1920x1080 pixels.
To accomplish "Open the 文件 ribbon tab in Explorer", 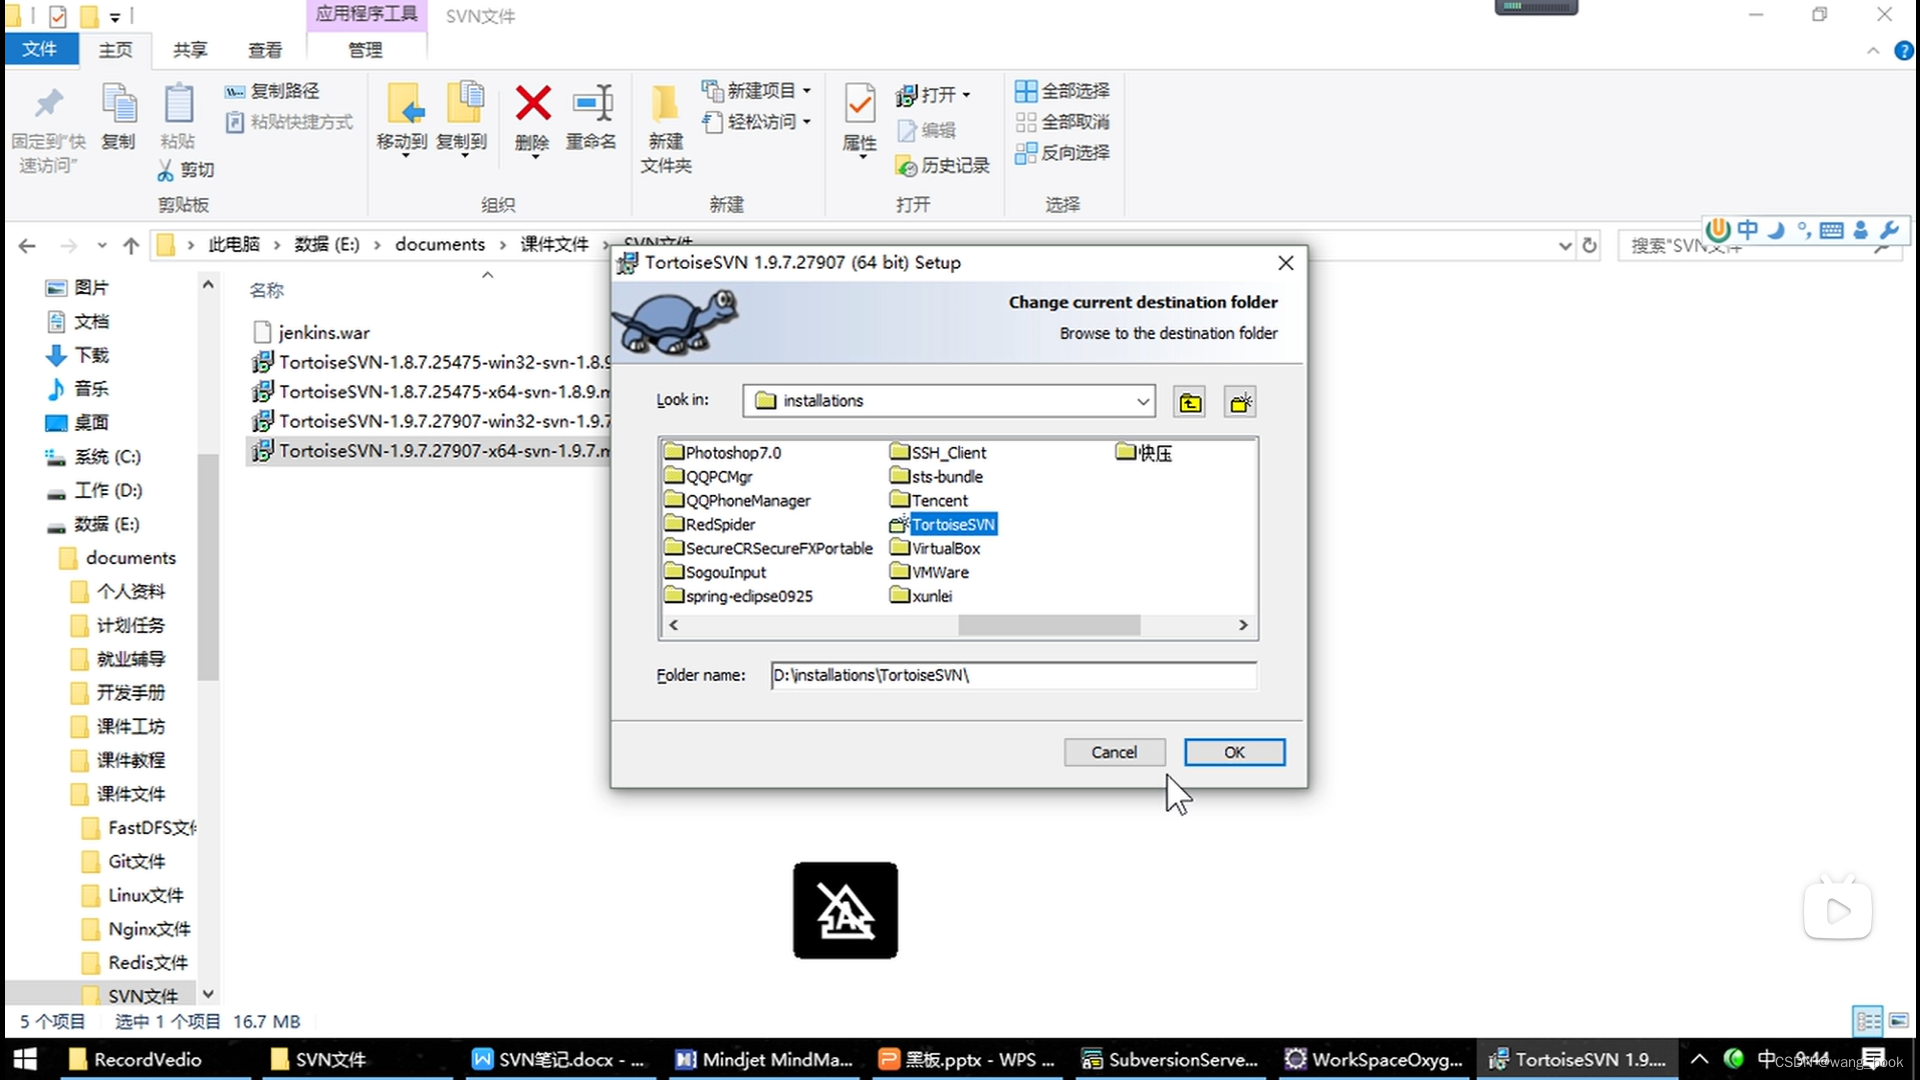I will click(x=40, y=49).
